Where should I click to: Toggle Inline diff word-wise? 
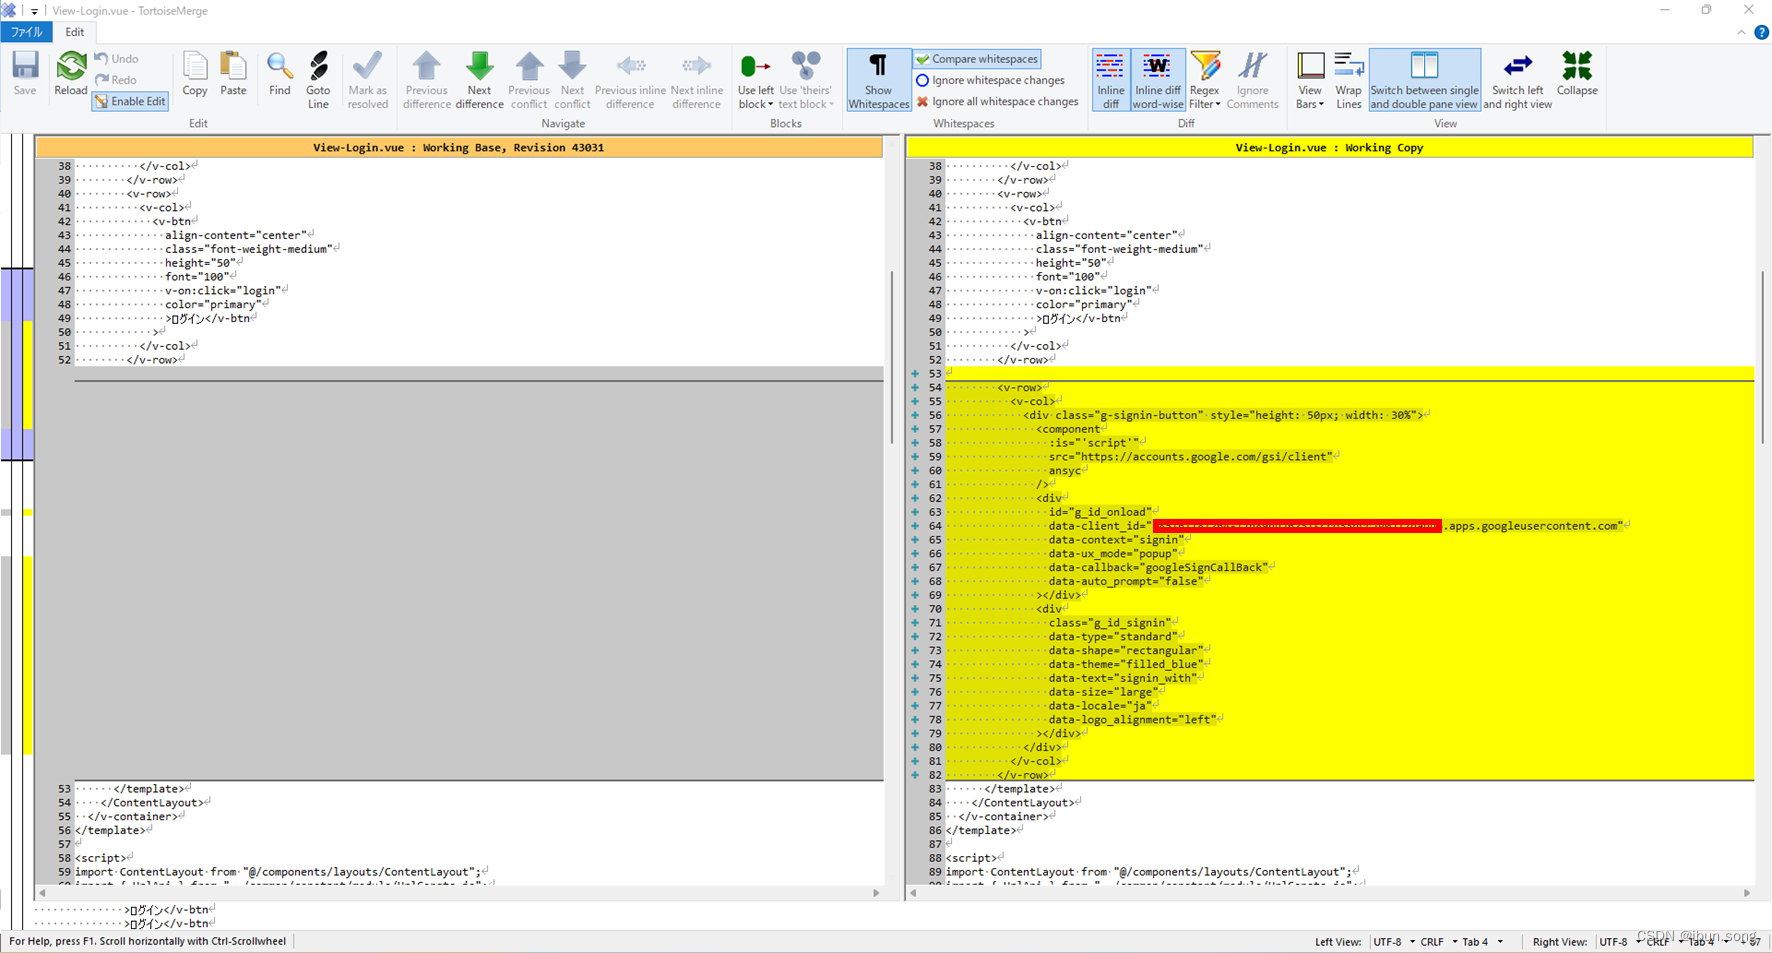pyautogui.click(x=1158, y=80)
